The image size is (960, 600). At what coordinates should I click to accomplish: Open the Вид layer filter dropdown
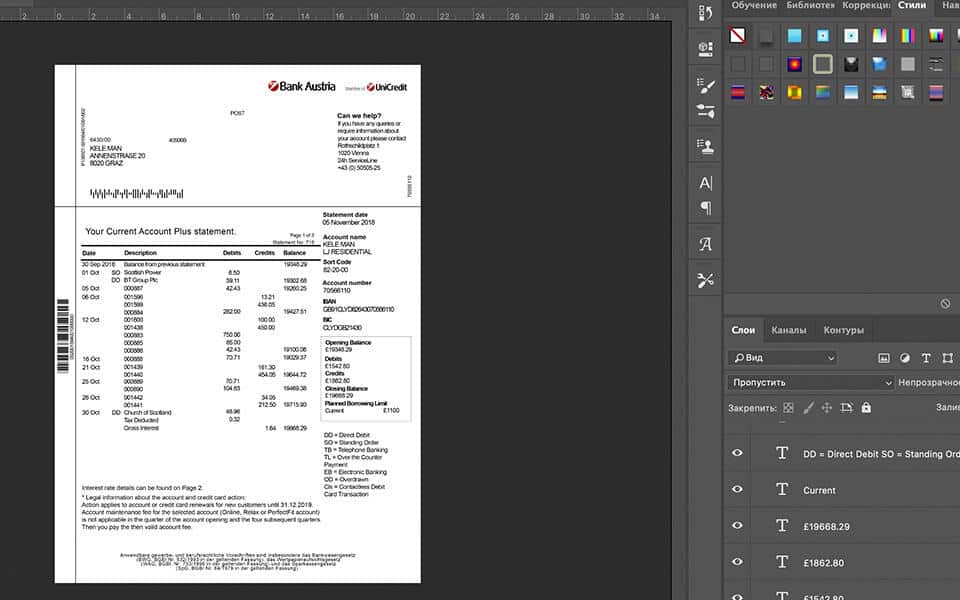pyautogui.click(x=783, y=358)
